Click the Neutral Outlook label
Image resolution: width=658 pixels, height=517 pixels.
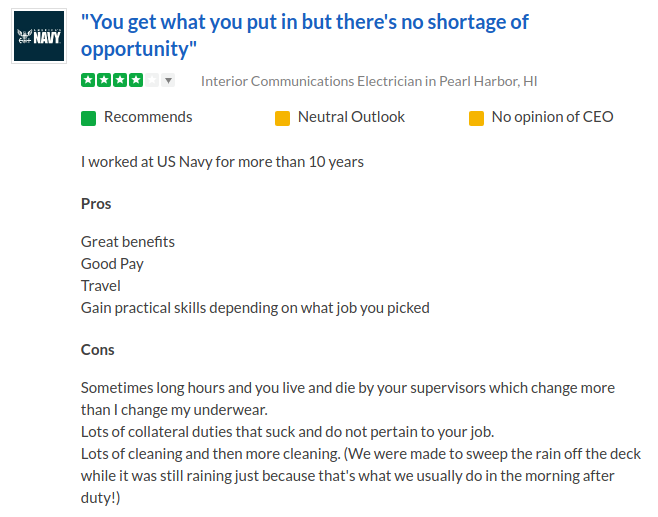coord(351,117)
